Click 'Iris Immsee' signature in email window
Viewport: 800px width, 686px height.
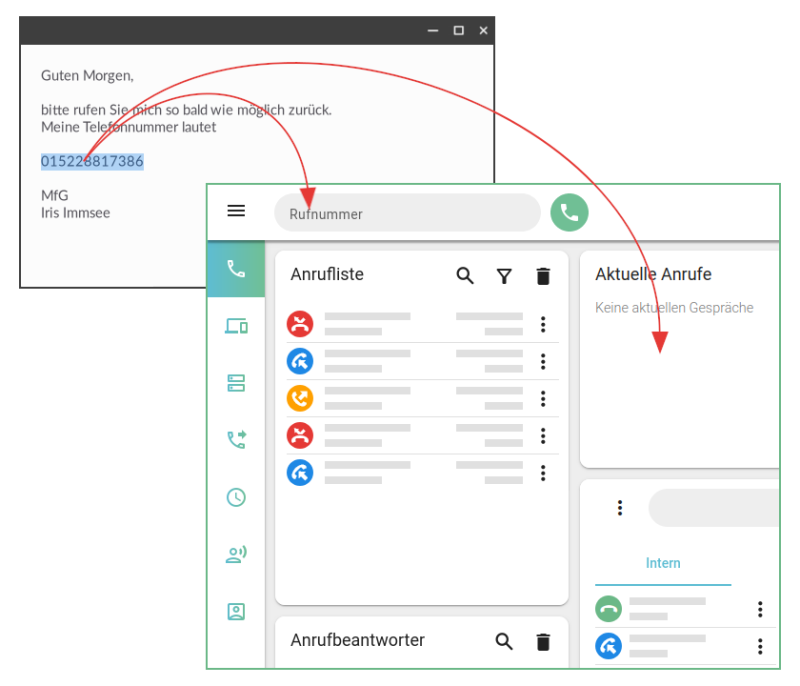[x=76, y=213]
